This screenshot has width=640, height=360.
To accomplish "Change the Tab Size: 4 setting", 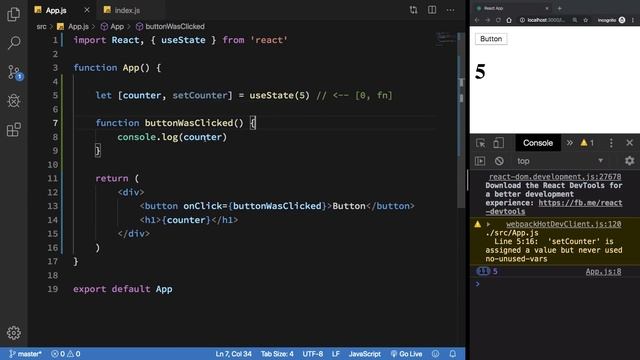I will tap(277, 354).
